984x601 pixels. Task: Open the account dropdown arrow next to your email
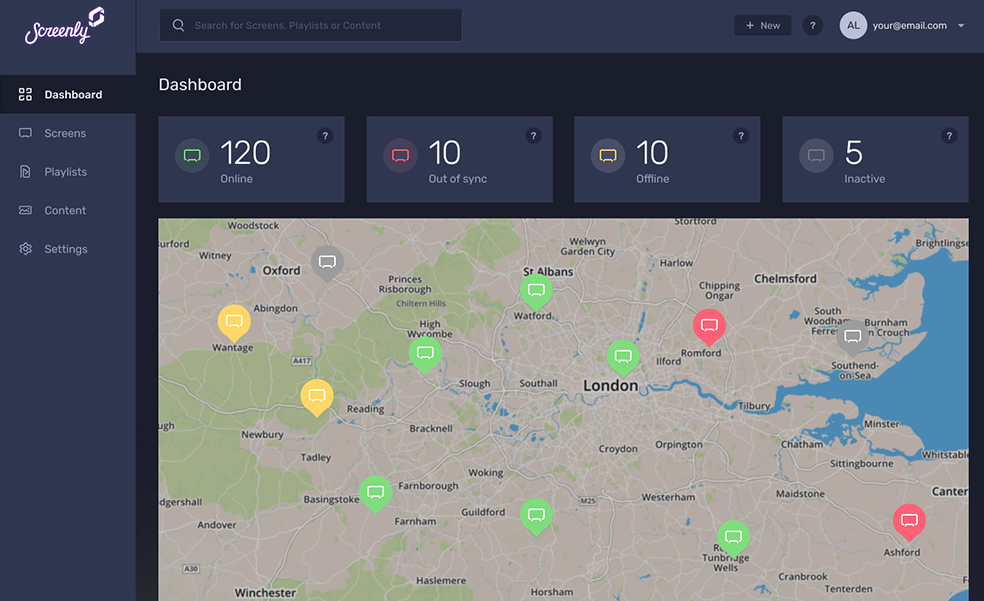[x=961, y=25]
